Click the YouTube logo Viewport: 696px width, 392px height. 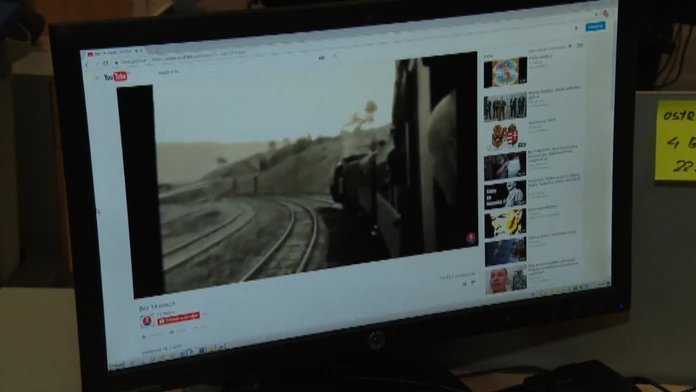coord(115,77)
